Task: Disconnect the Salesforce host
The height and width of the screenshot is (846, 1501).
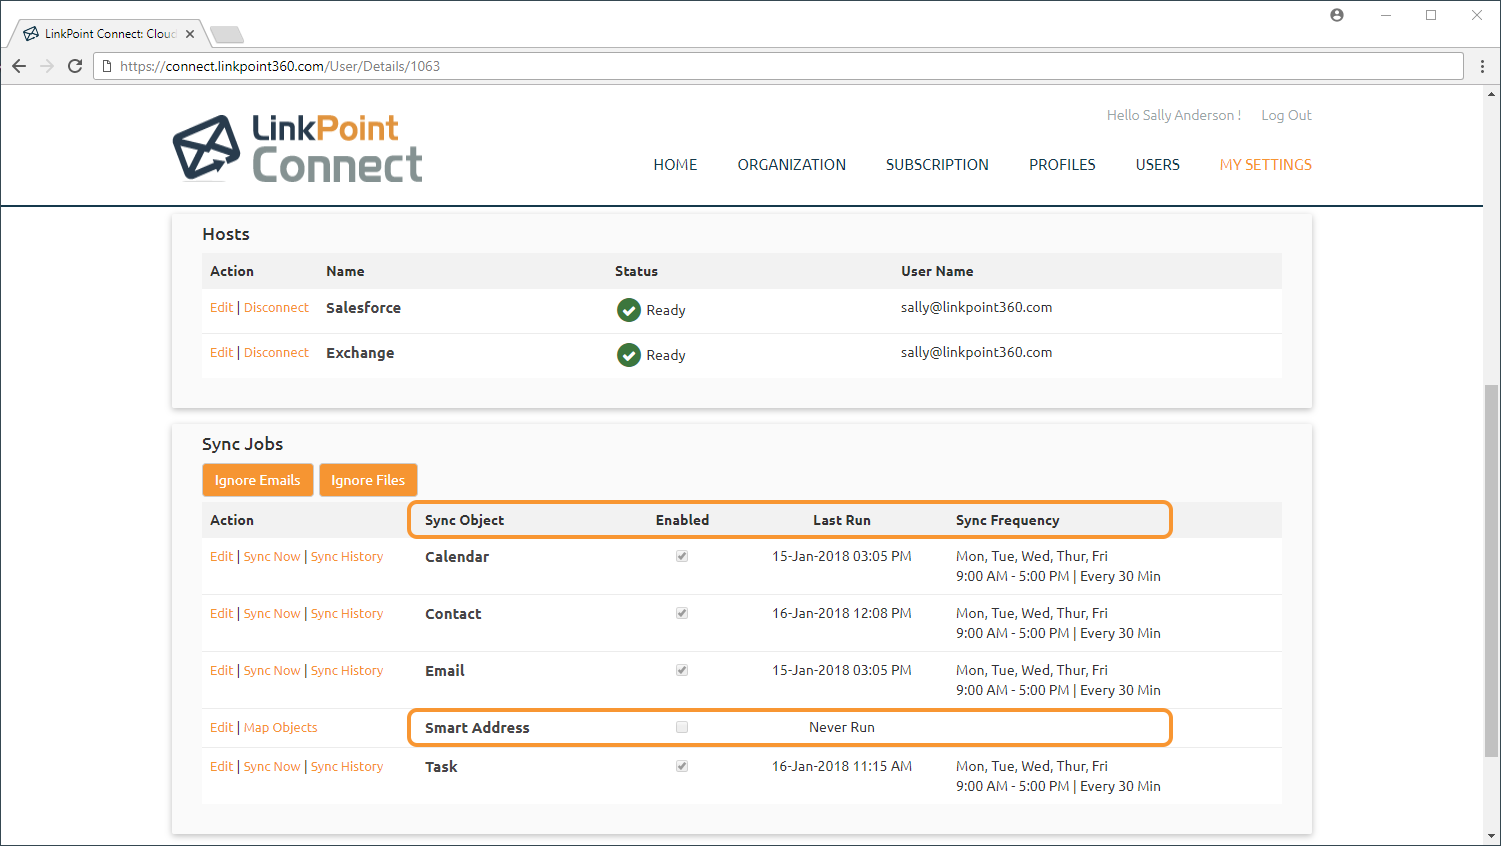Action: (x=276, y=308)
